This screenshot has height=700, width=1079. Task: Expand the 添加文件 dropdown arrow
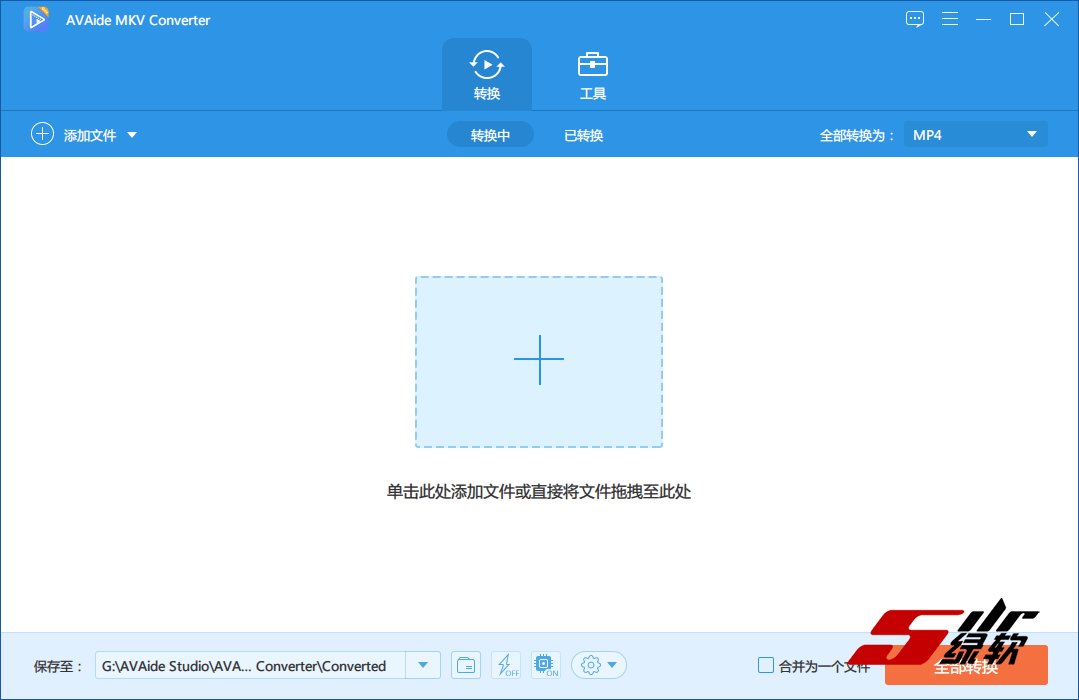132,135
